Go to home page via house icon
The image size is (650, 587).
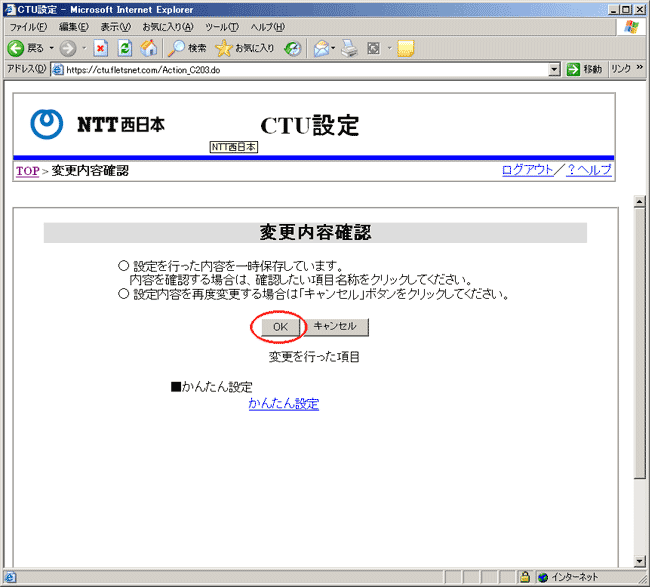(148, 49)
